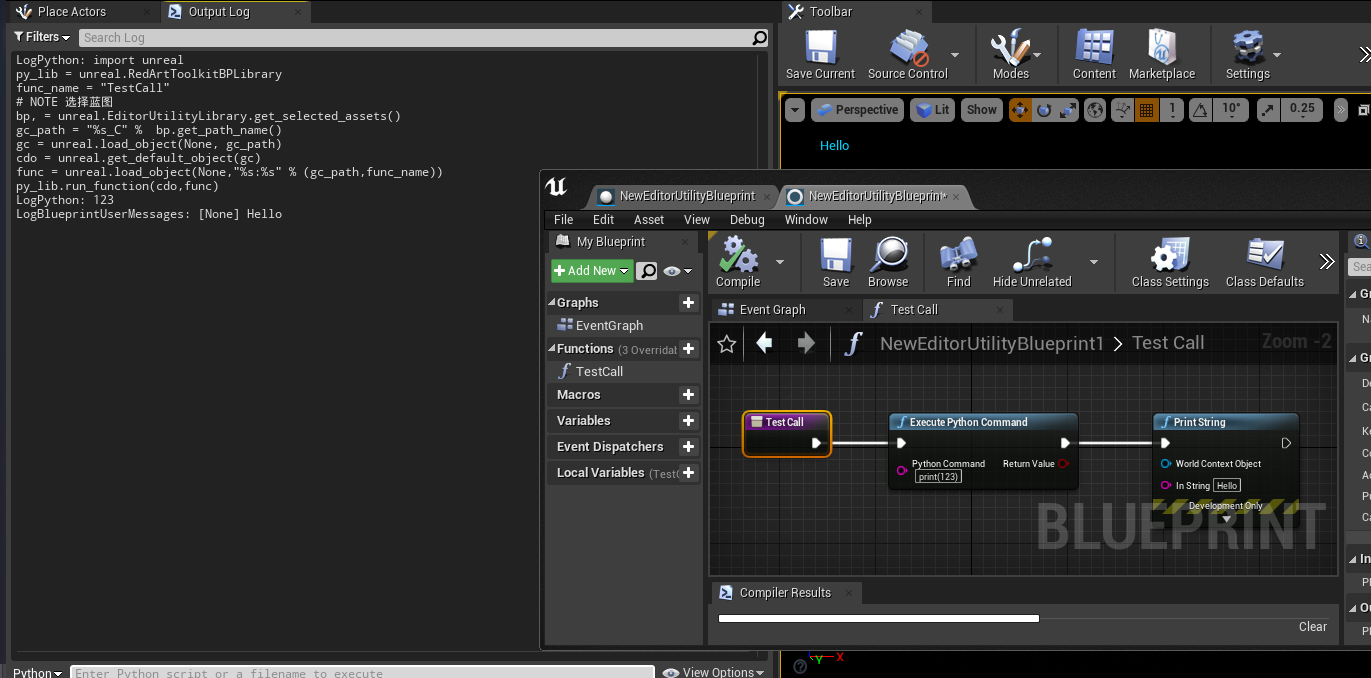Click the rotation snap value 10°
The height and width of the screenshot is (678, 1371).
1231,109
